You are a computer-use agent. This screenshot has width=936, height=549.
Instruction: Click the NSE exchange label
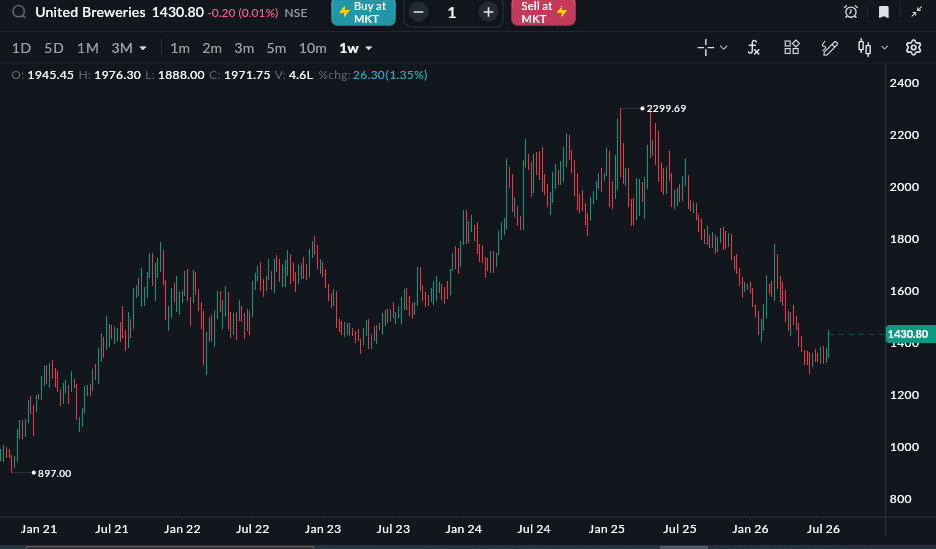[x=296, y=13]
